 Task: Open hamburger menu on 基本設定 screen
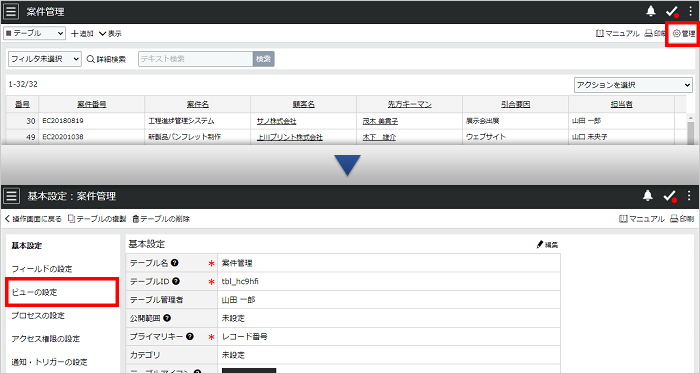(11, 196)
